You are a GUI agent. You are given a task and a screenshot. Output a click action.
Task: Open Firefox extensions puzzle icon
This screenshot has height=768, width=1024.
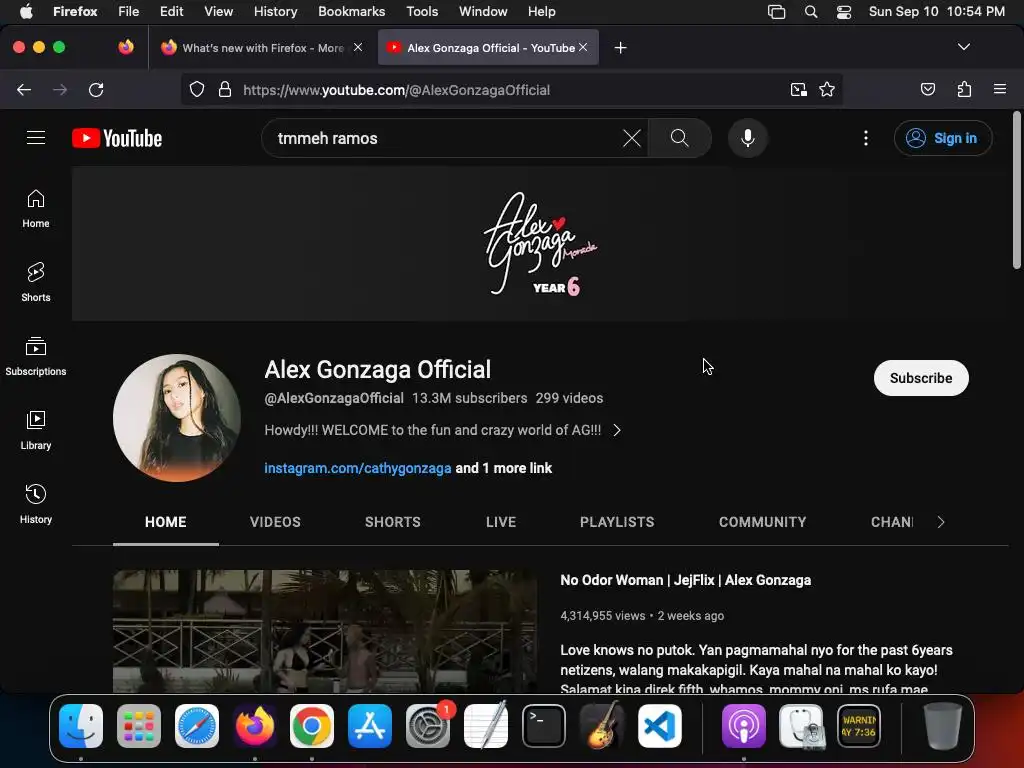(x=964, y=89)
